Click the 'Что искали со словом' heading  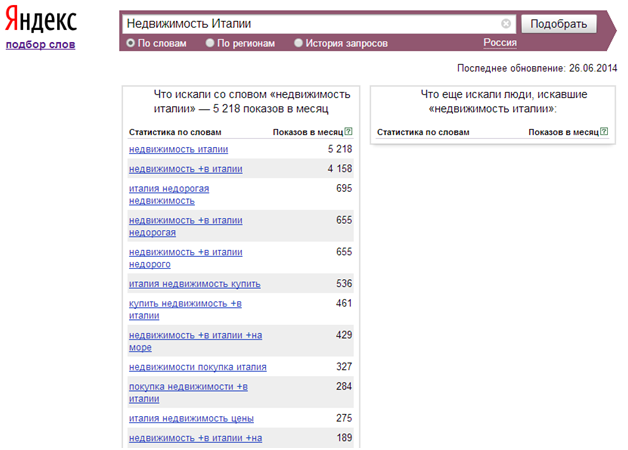pos(252,101)
